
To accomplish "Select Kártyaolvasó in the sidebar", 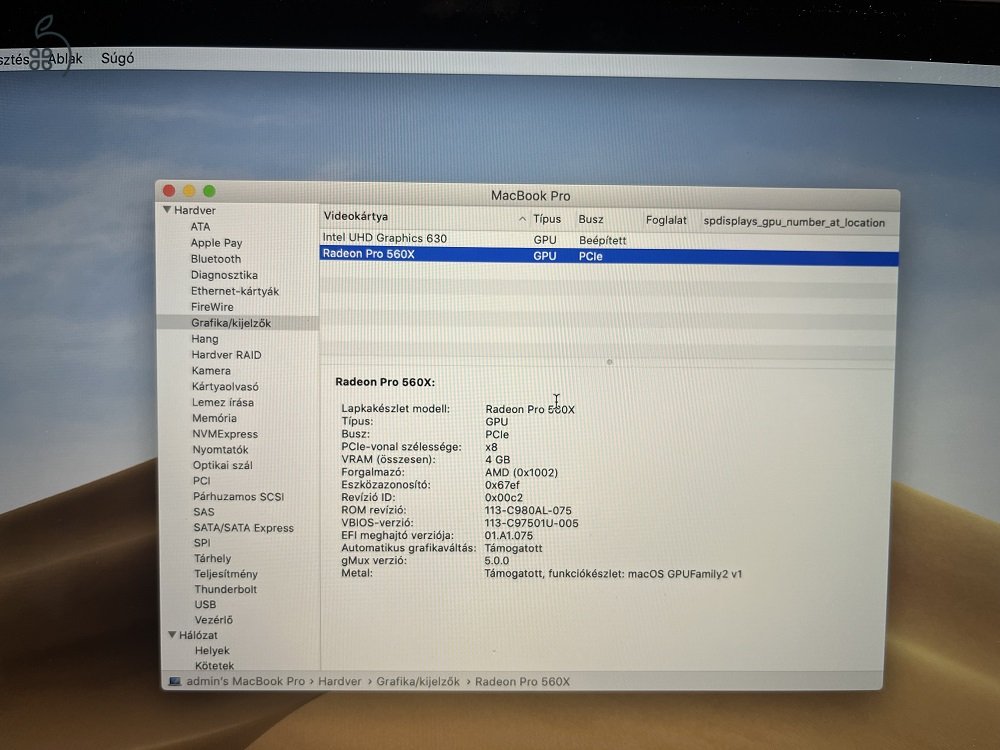I will coord(225,386).
